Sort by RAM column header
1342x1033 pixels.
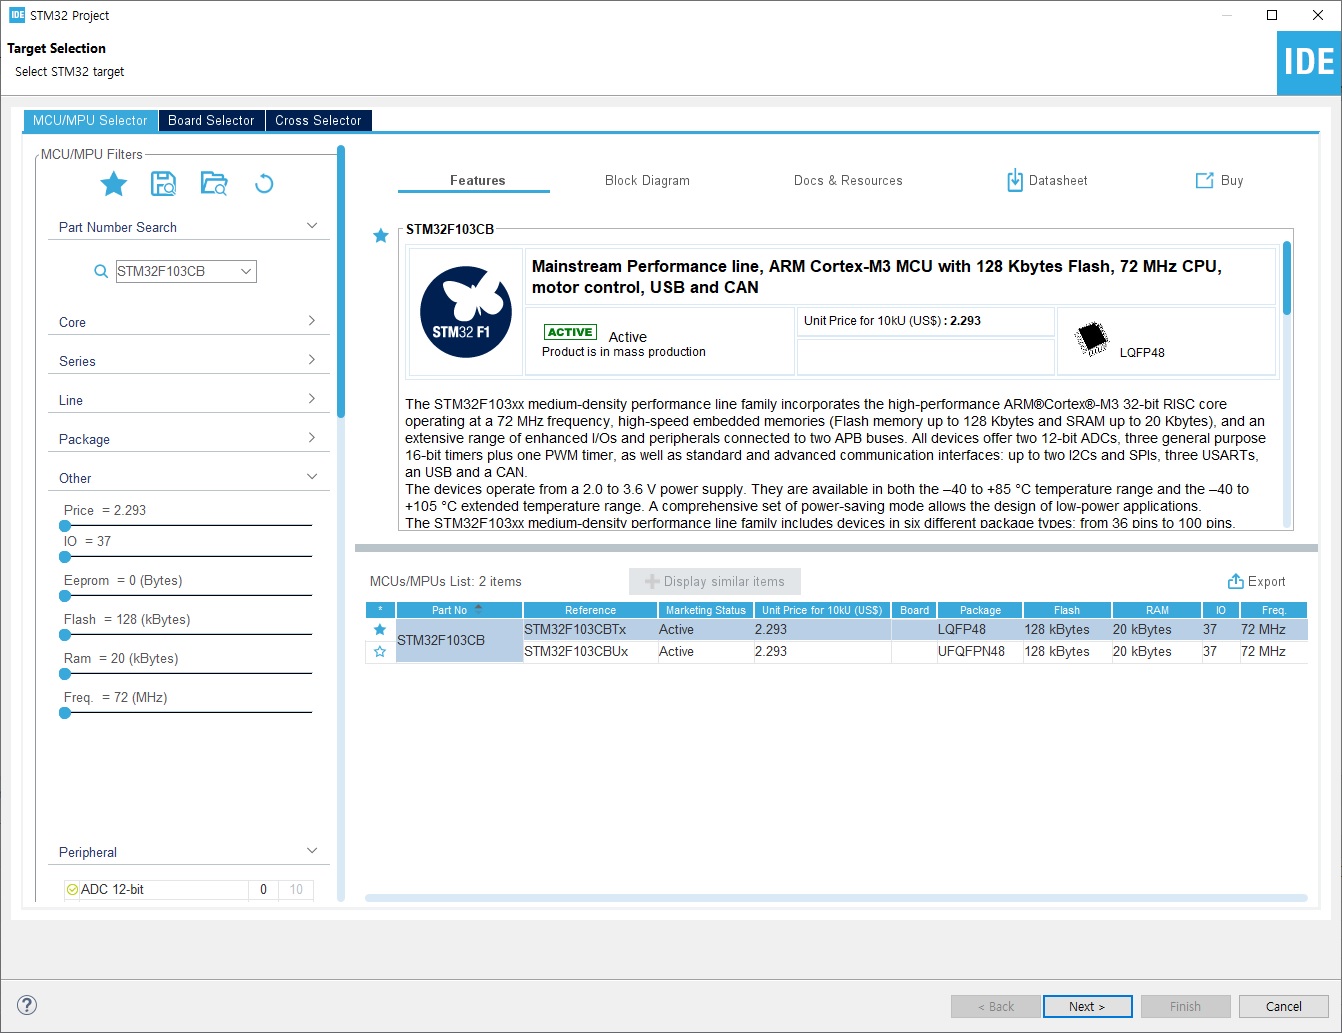click(x=1157, y=610)
